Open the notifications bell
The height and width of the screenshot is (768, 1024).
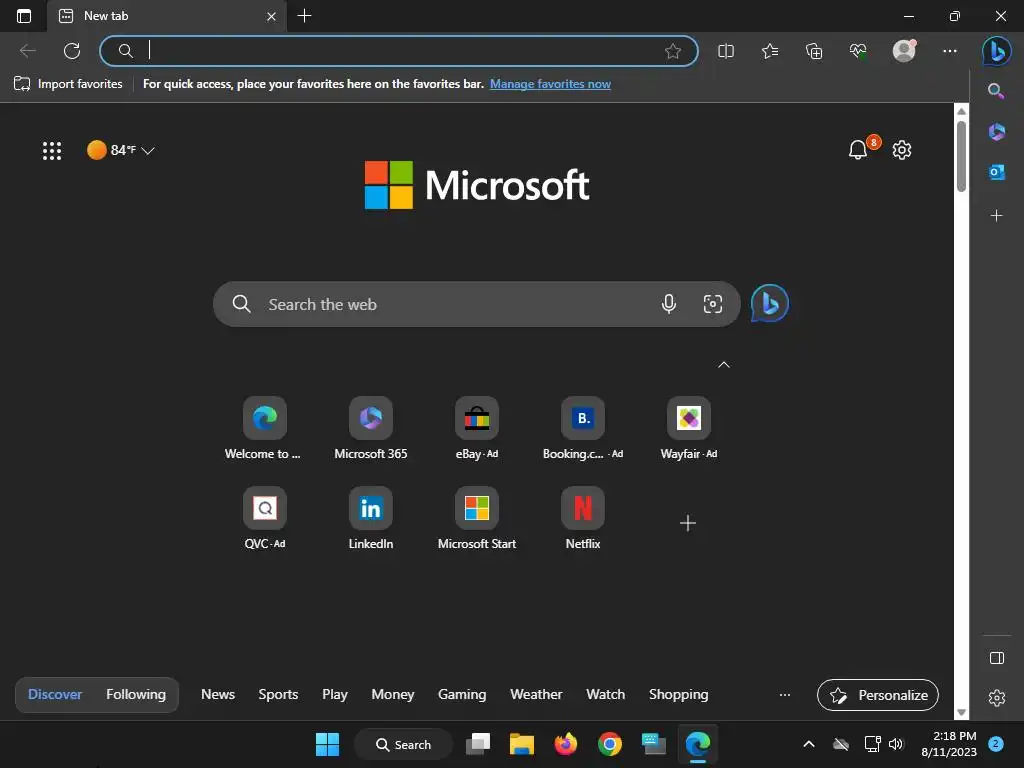(857, 150)
